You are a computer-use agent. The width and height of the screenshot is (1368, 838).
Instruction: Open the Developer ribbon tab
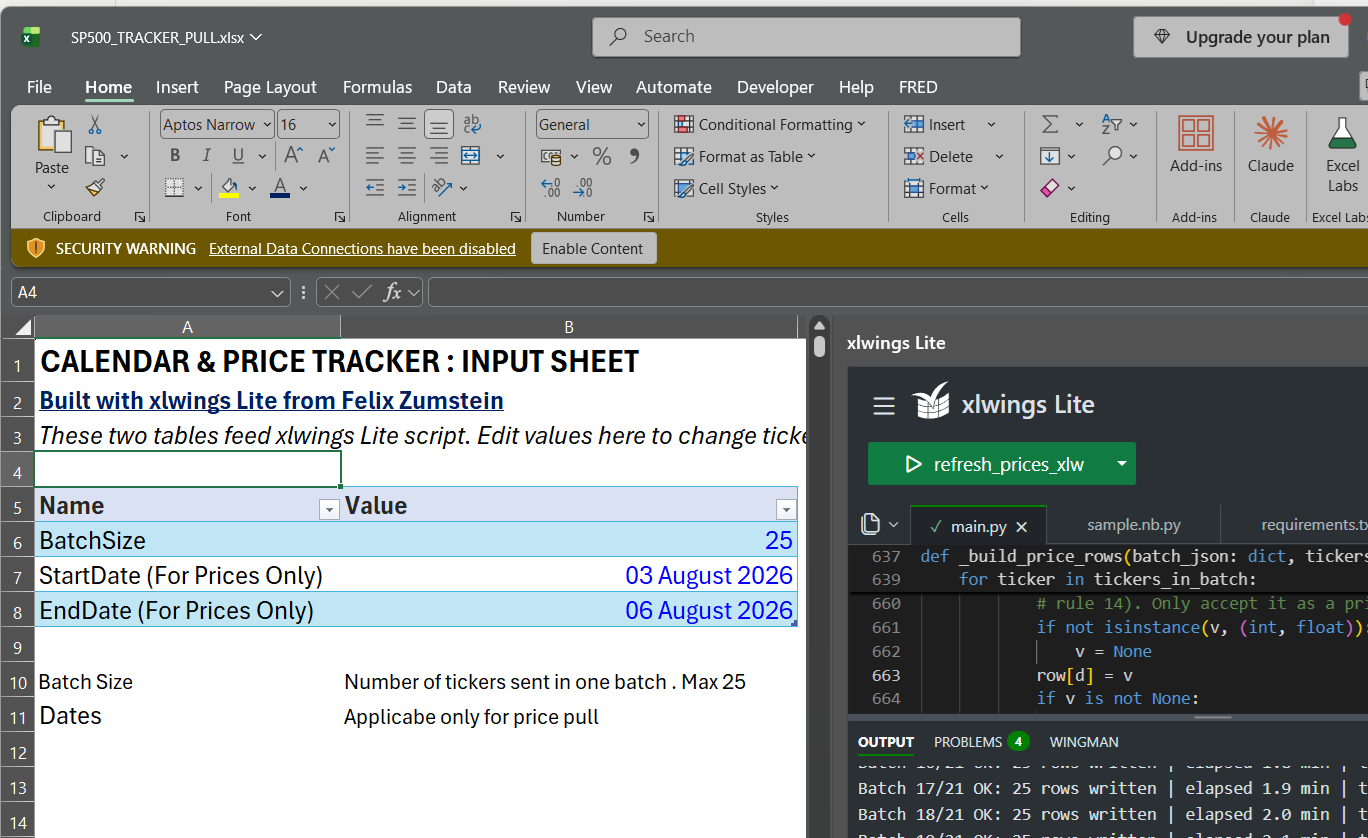[x=775, y=87]
